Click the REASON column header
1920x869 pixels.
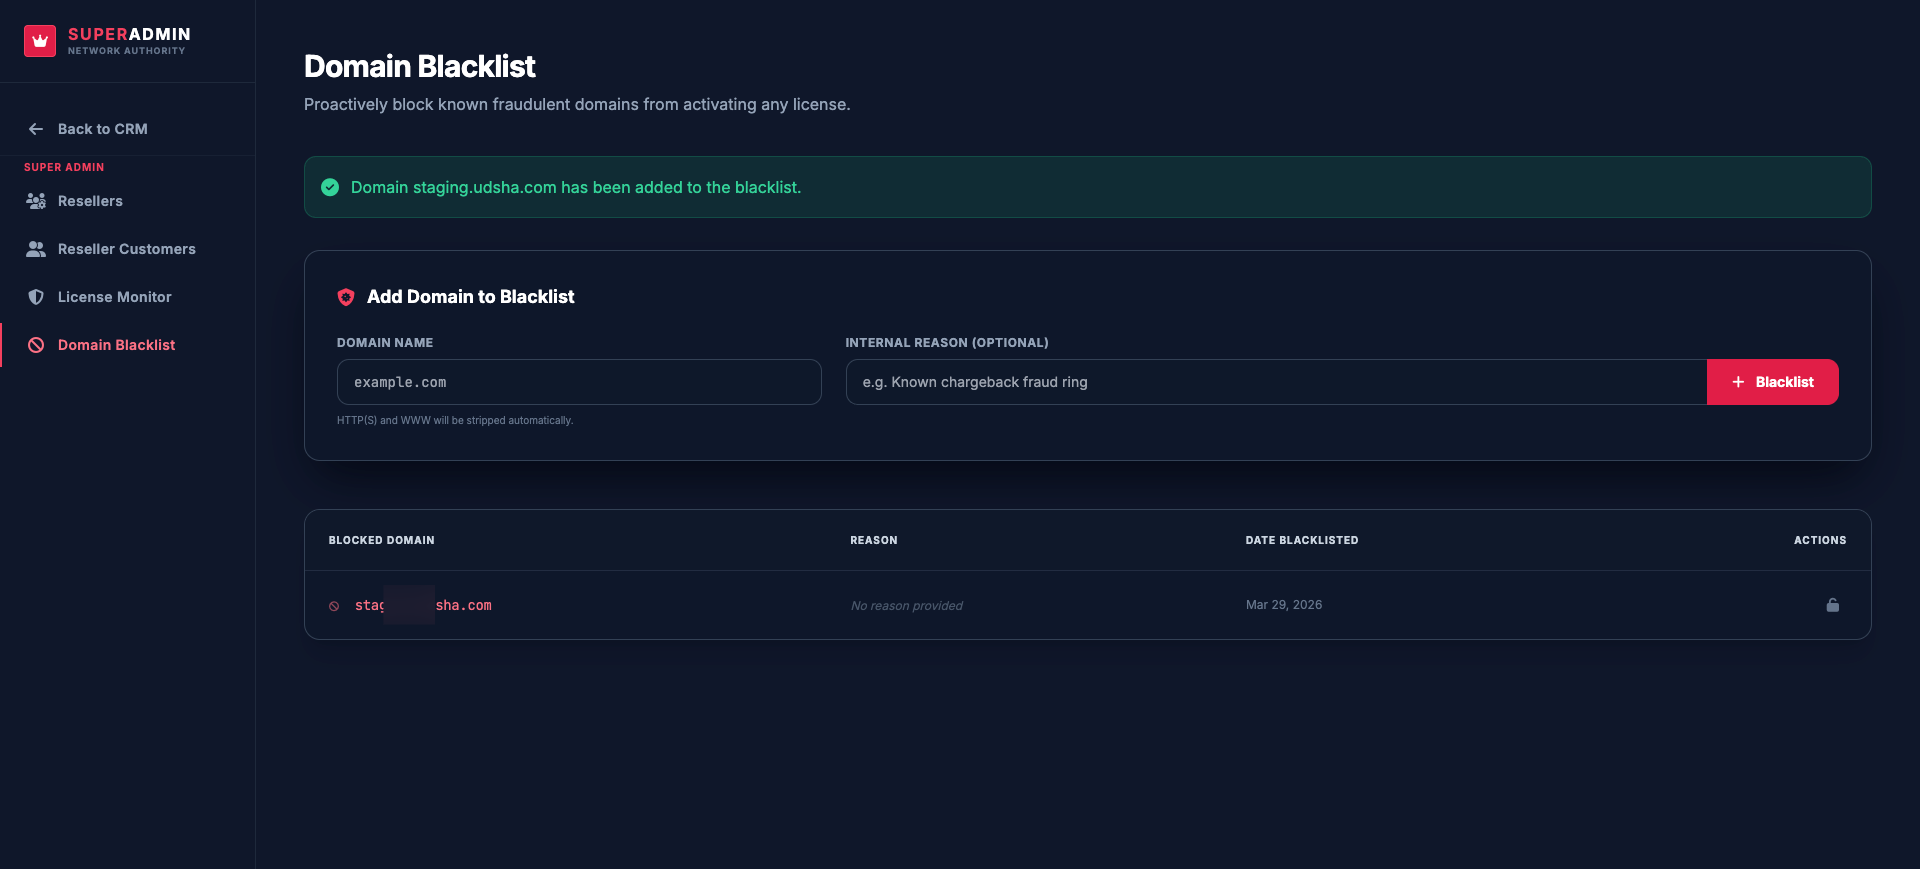coord(874,540)
